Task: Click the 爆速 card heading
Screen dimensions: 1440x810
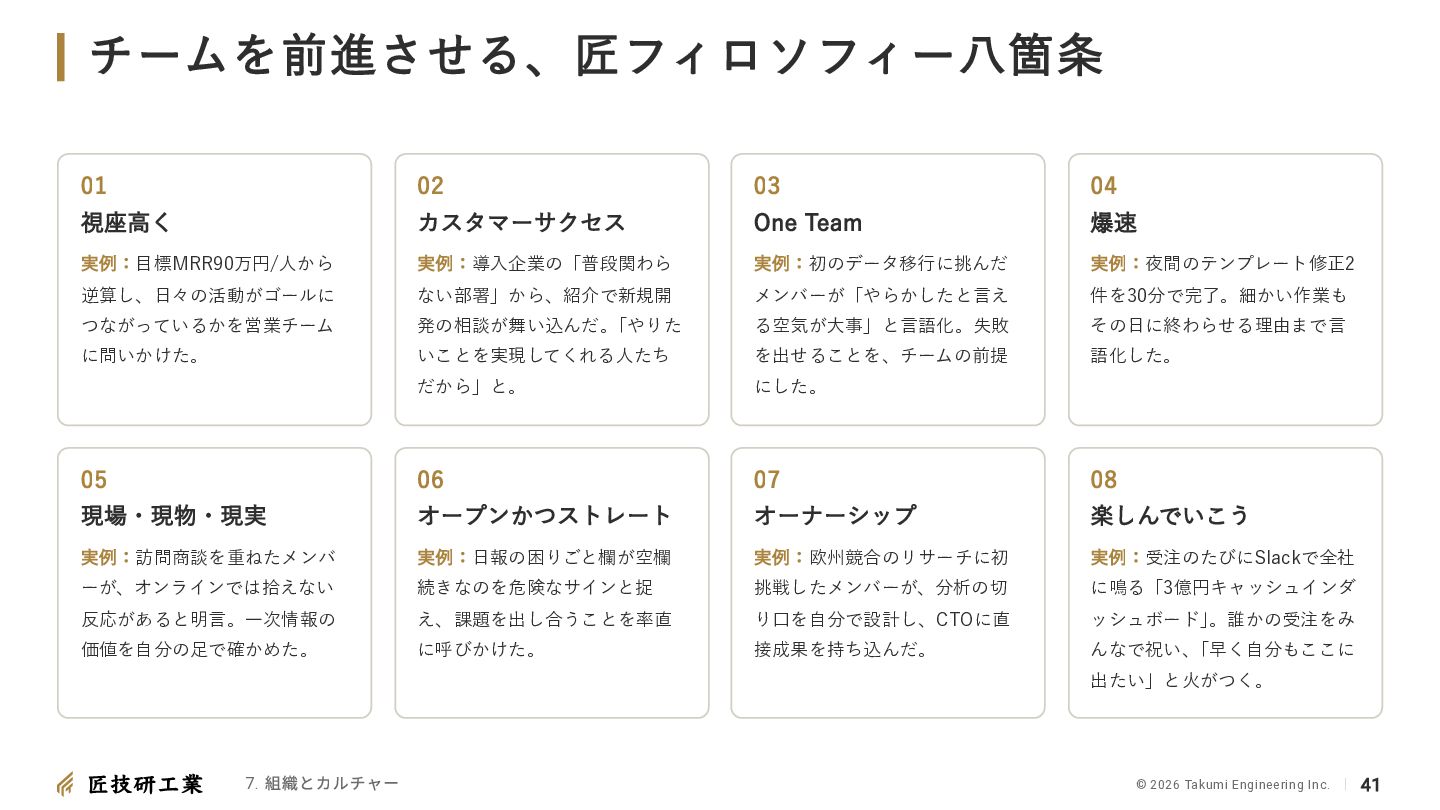Action: [x=1114, y=222]
